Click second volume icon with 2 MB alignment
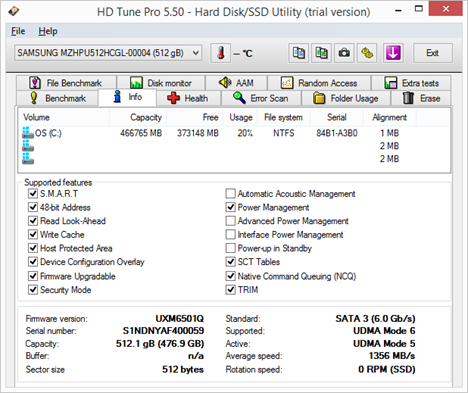This screenshot has width=468, height=393. (28, 146)
